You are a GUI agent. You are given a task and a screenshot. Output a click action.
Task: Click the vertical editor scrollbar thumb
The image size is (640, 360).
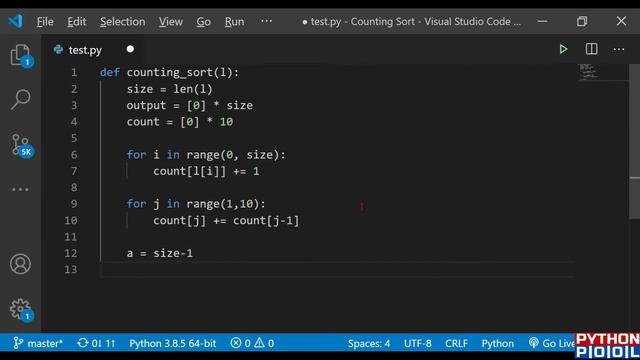tap(634, 142)
